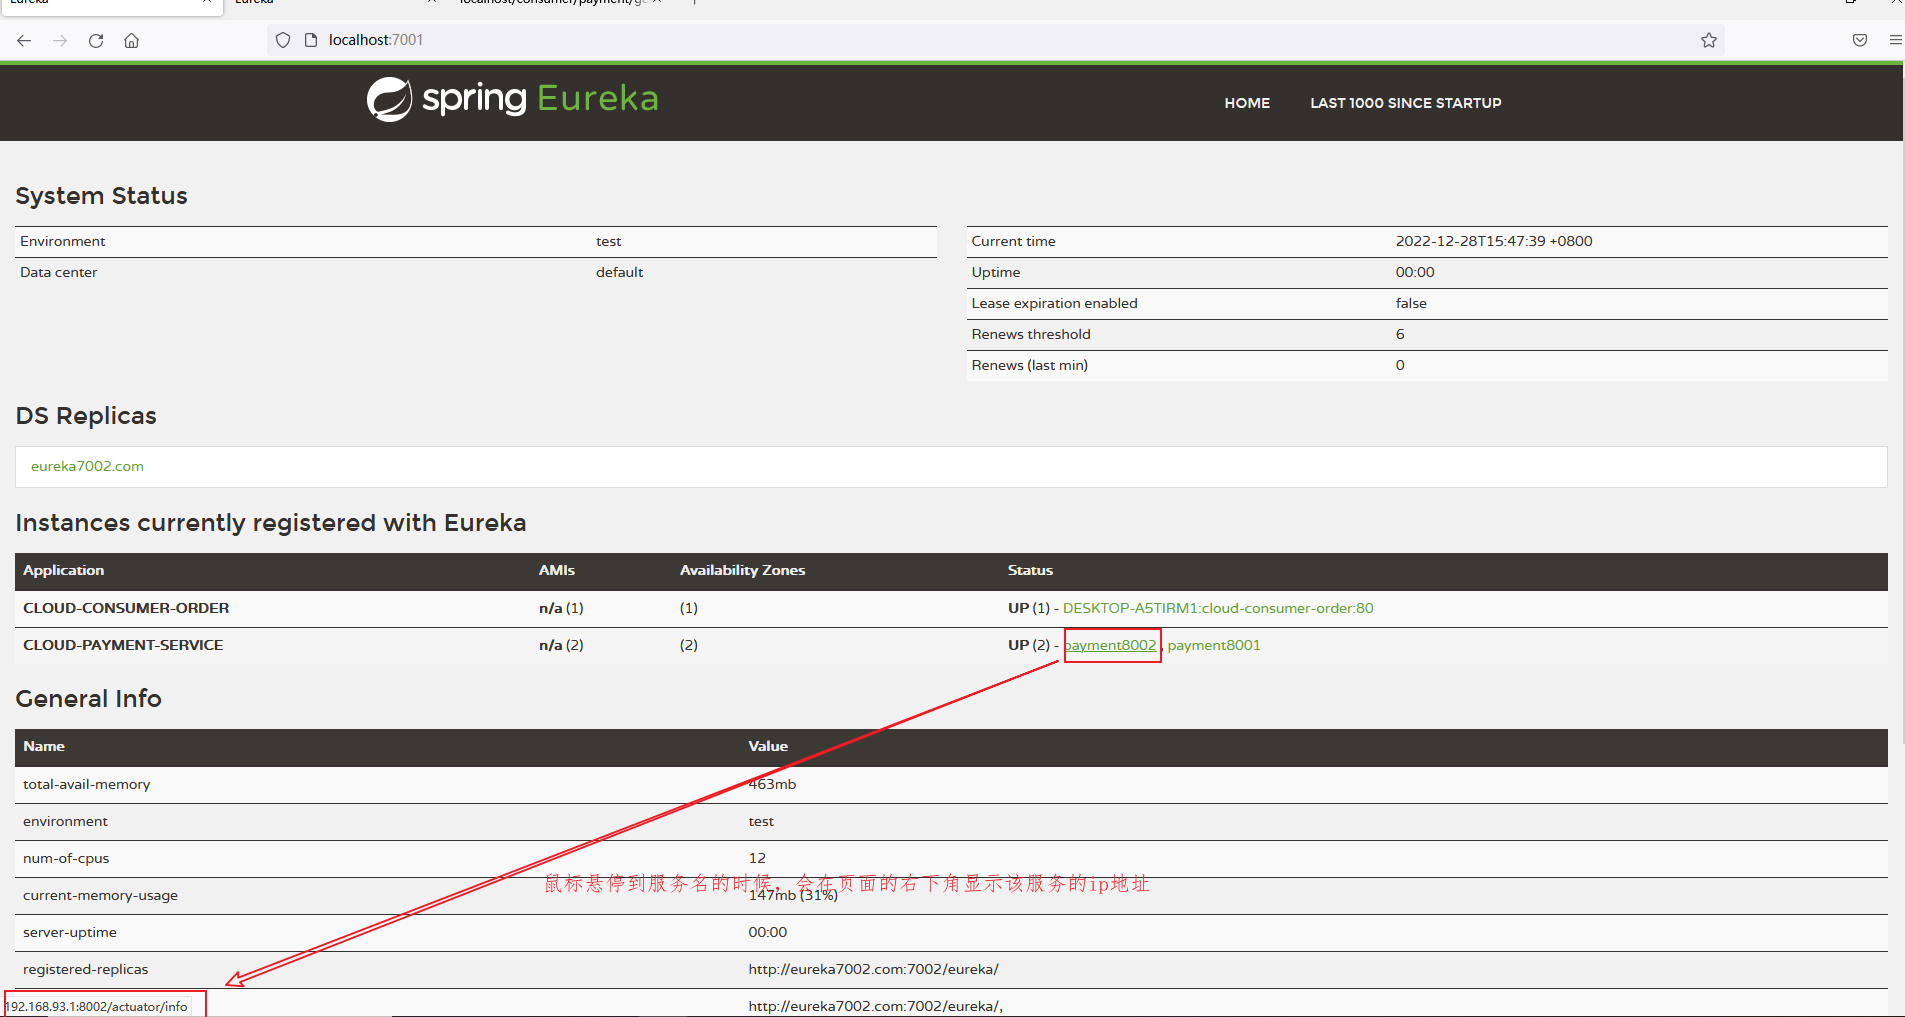Click the Spring Eureka logo
Viewport: 1905px width, 1017px height.
pos(512,99)
